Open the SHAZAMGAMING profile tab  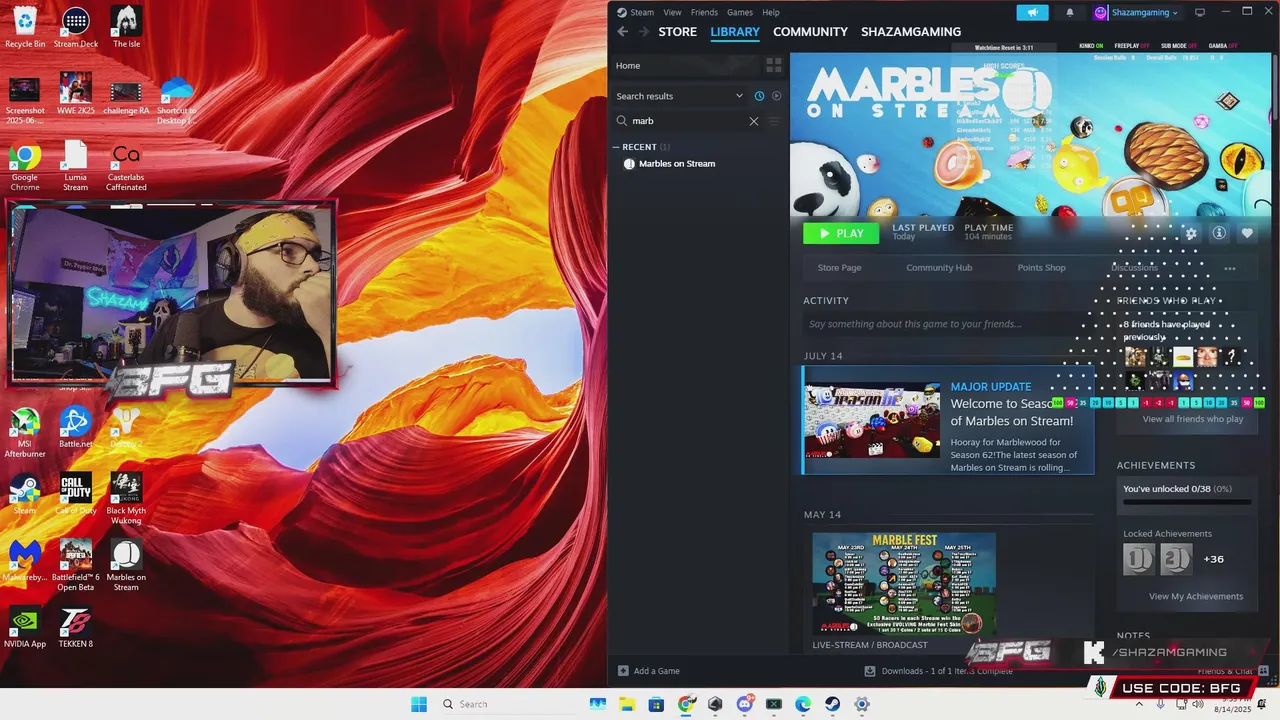pos(911,32)
